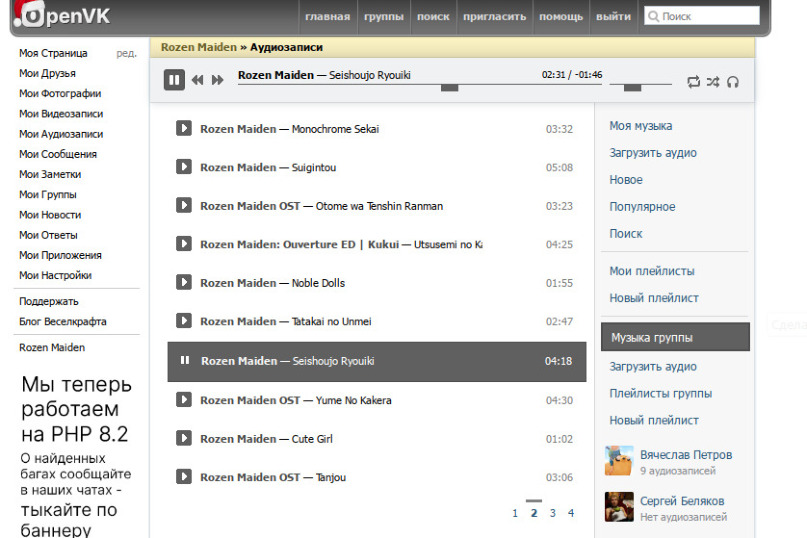
Task: Open Мои Видеозаписи
Action: click(x=61, y=114)
